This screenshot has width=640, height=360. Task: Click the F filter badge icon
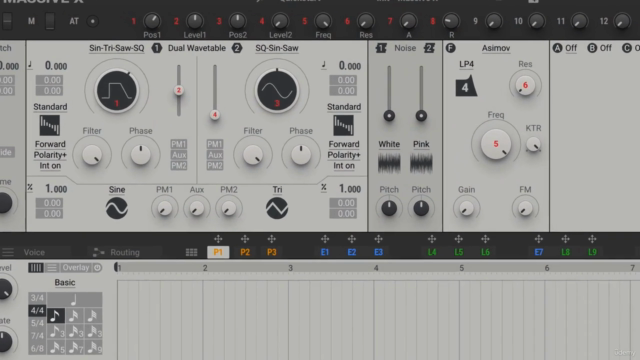coord(451,48)
